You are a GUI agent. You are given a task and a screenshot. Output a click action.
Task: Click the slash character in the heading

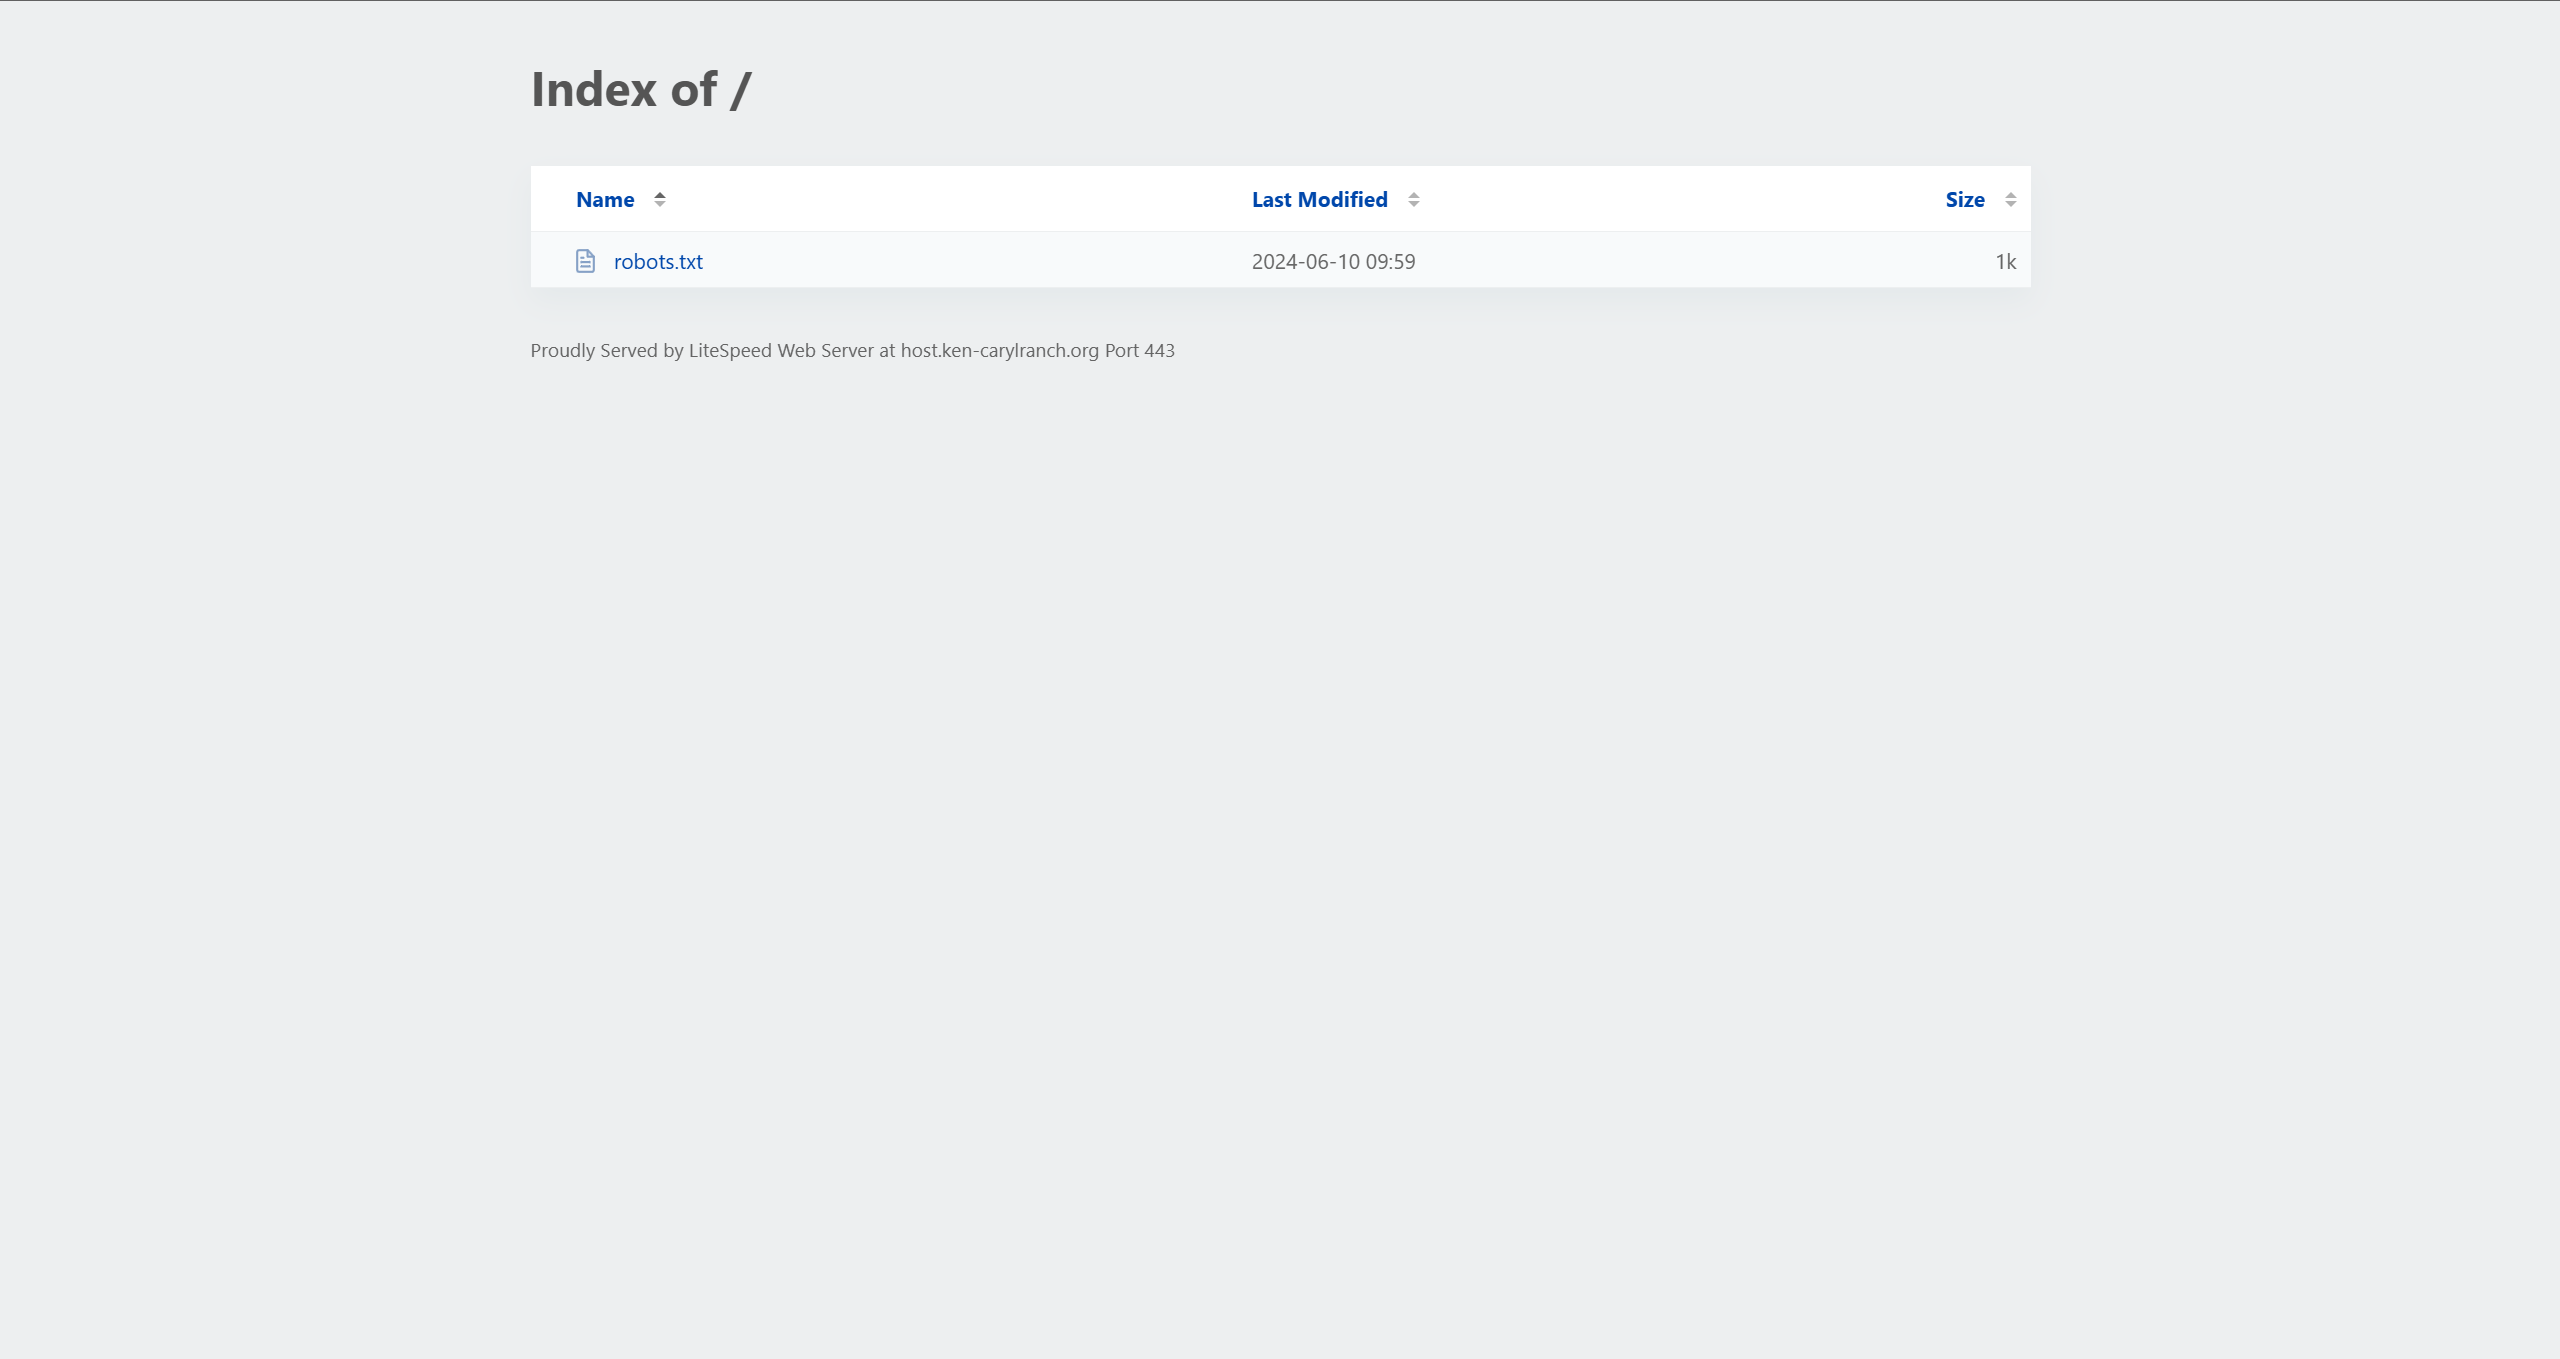pos(740,90)
